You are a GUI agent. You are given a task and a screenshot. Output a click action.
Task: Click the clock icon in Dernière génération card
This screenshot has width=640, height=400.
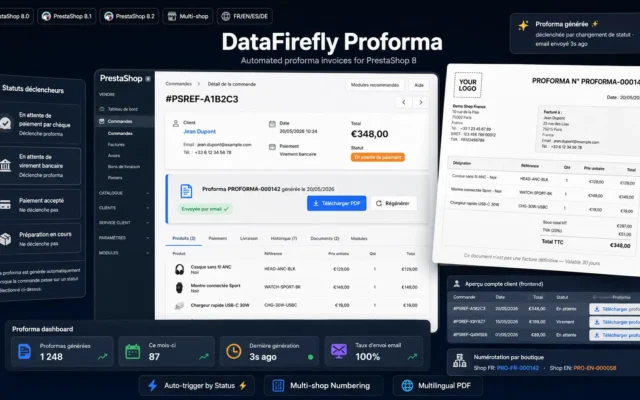[x=233, y=351]
